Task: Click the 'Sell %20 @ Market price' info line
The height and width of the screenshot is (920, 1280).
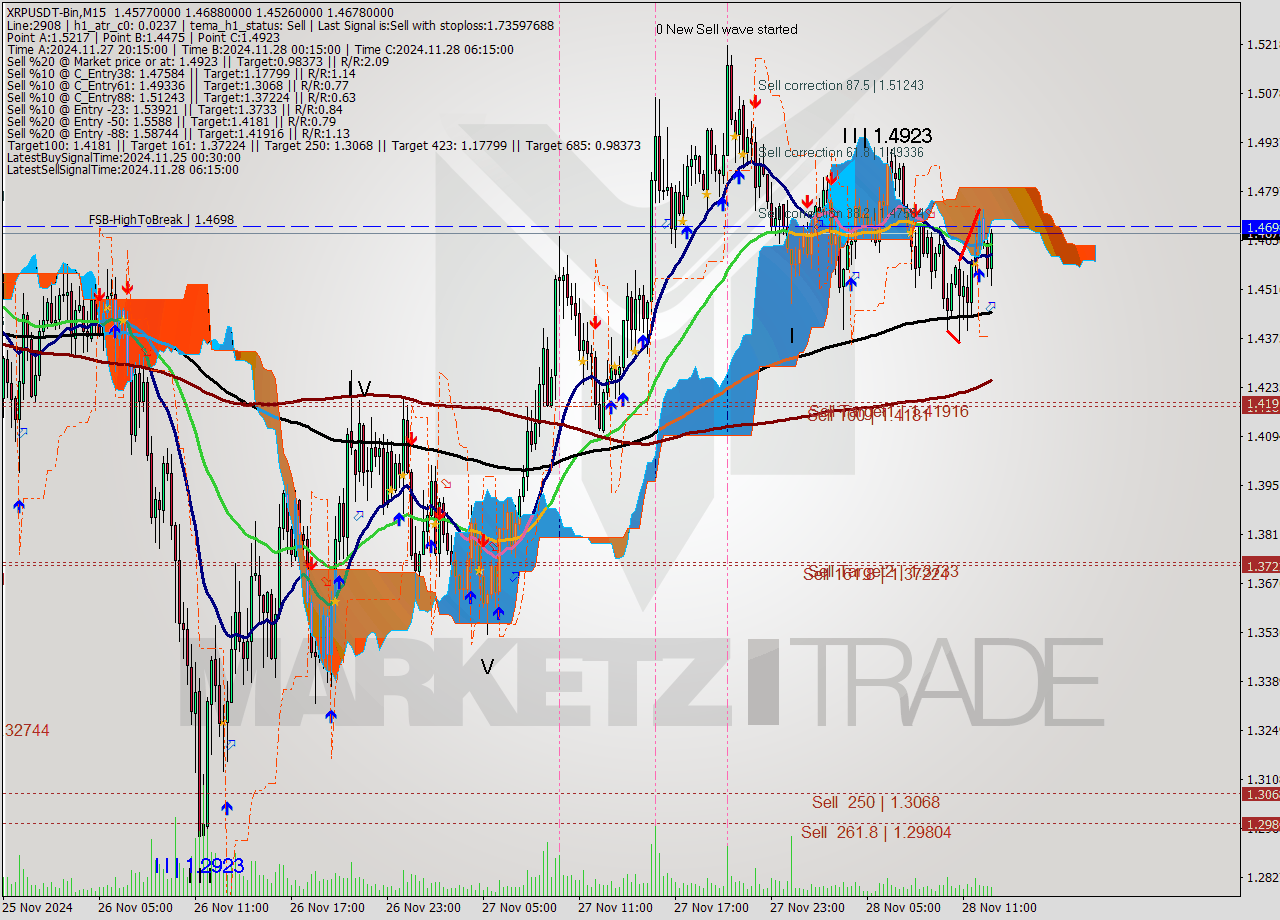Action: (x=198, y=61)
